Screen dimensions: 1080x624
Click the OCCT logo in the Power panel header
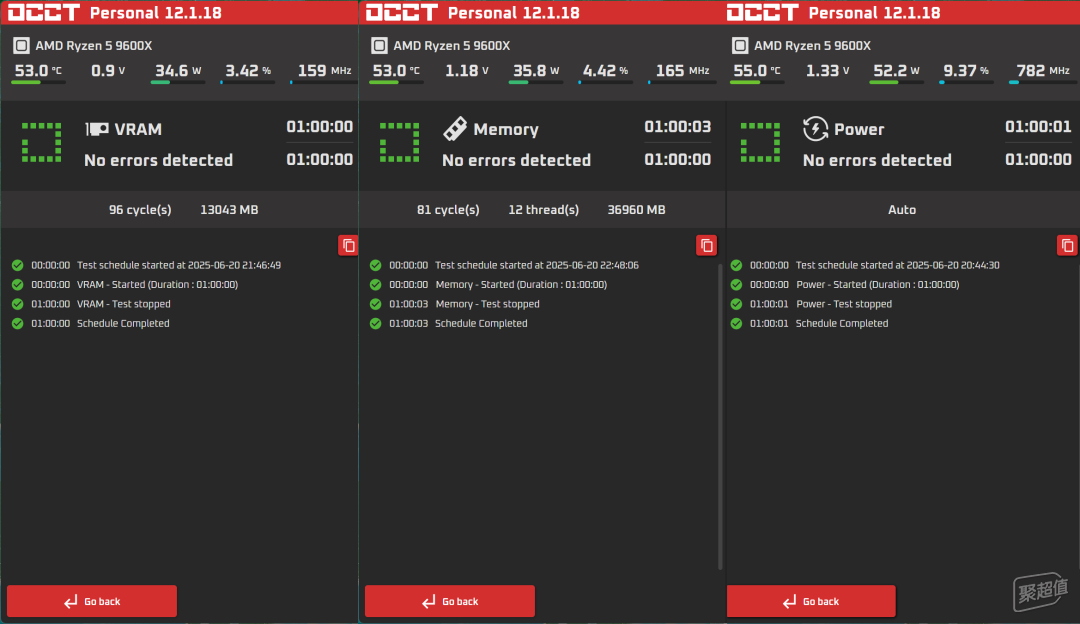762,12
